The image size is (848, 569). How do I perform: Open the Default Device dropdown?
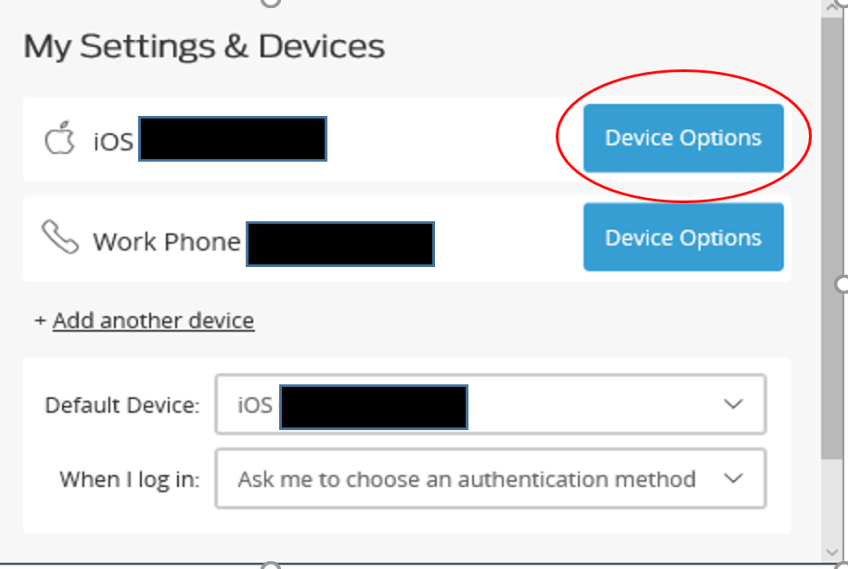tap(491, 404)
